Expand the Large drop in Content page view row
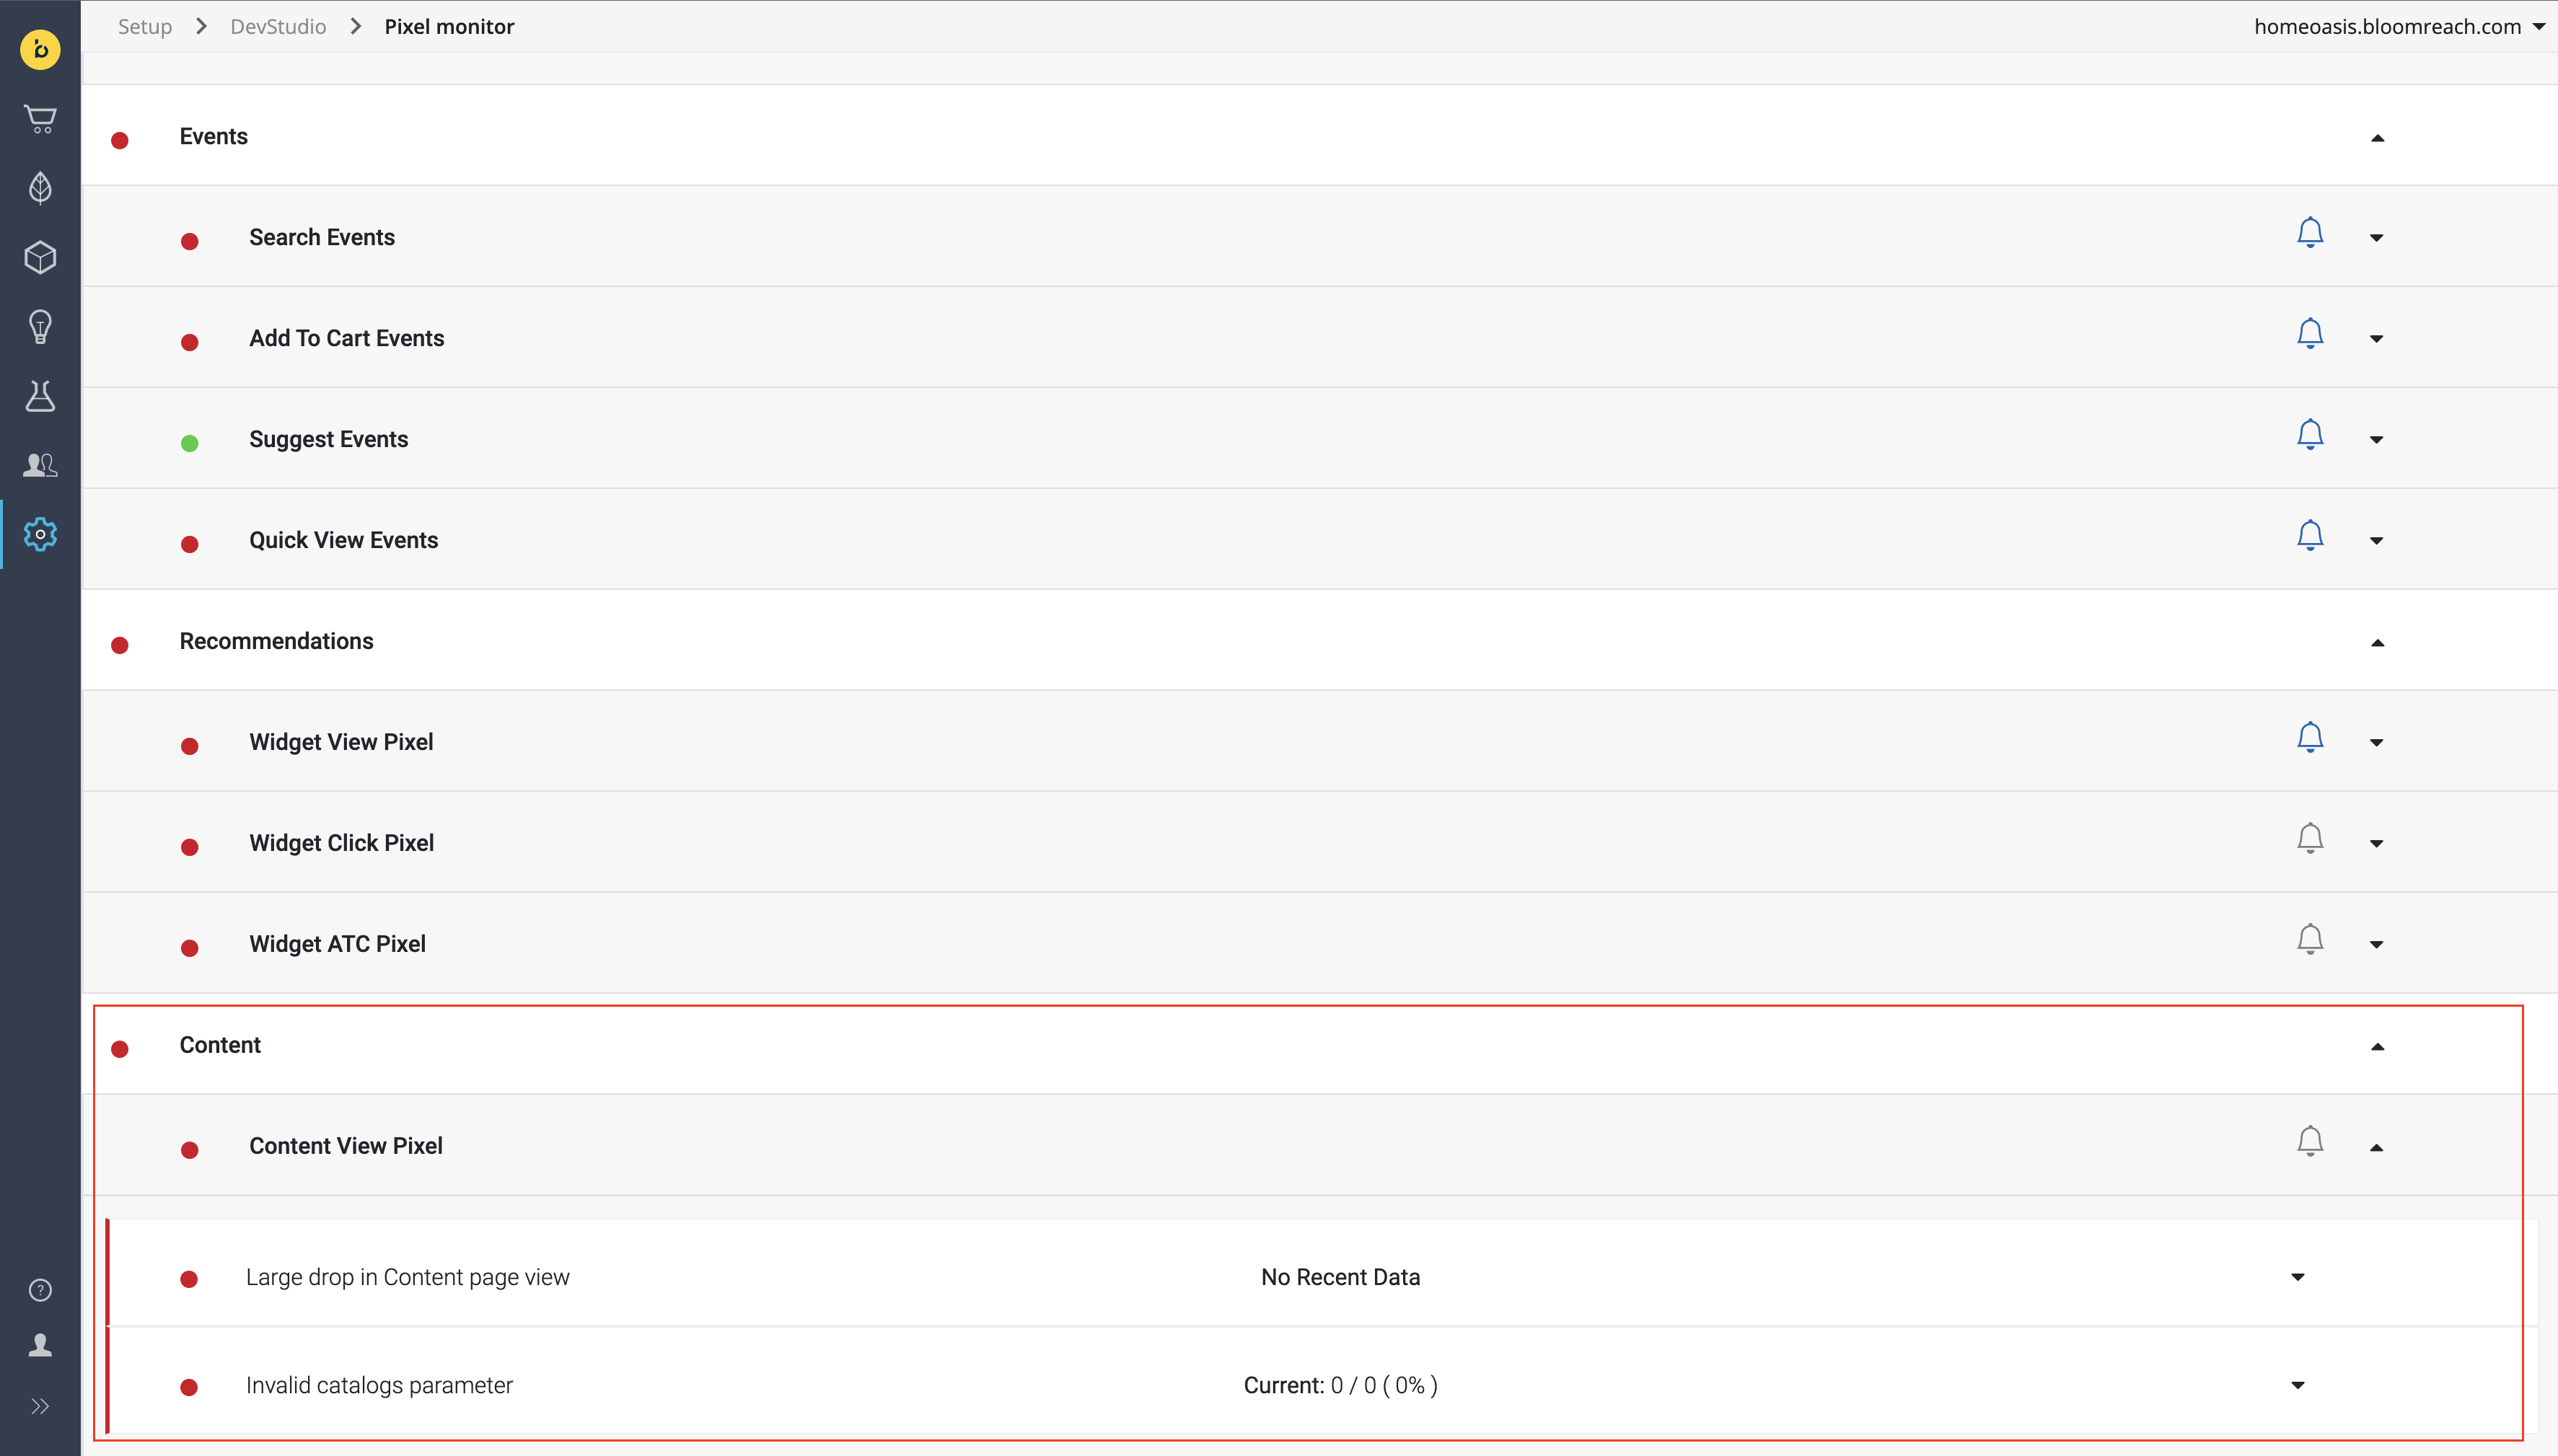 pos(2297,1277)
